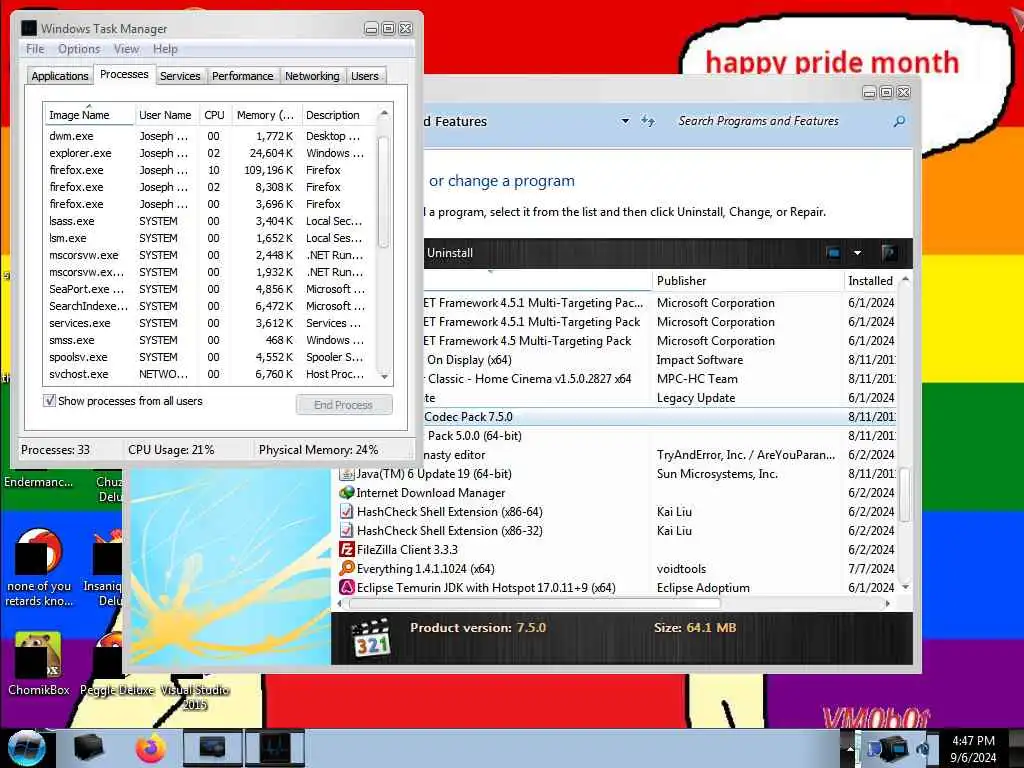Switch to Programs and Features taskbar button

coord(213,748)
